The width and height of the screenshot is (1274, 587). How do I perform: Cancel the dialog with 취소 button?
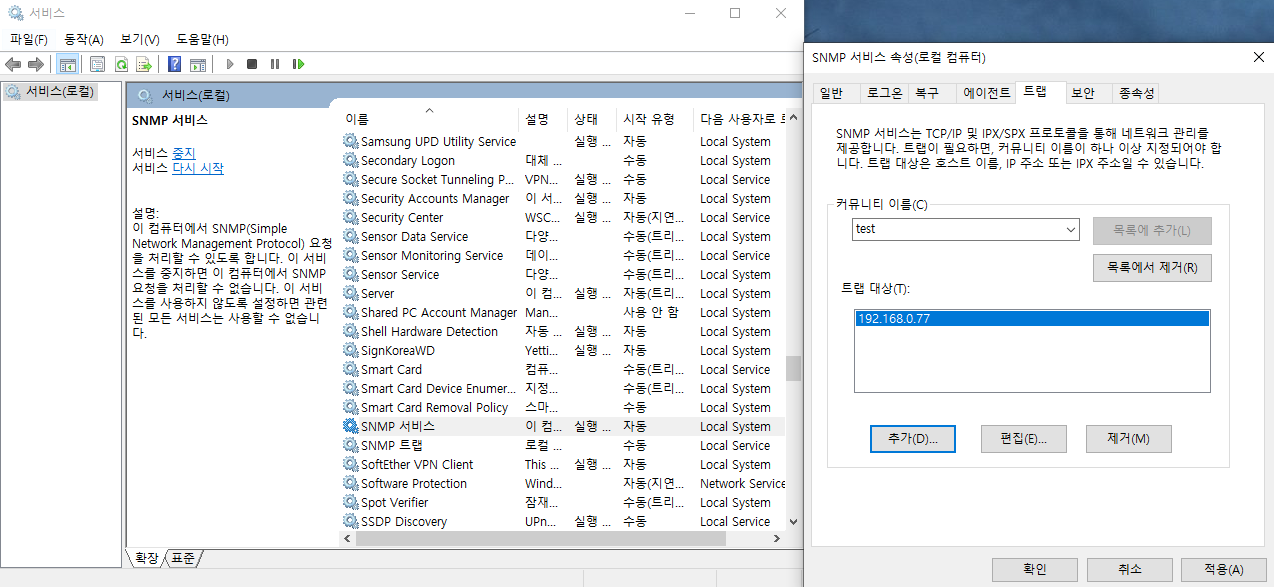click(x=1129, y=569)
